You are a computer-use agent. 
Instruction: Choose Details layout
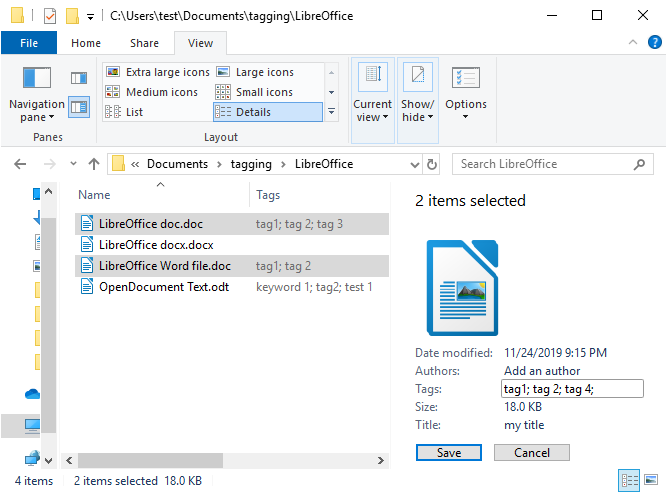tap(268, 112)
